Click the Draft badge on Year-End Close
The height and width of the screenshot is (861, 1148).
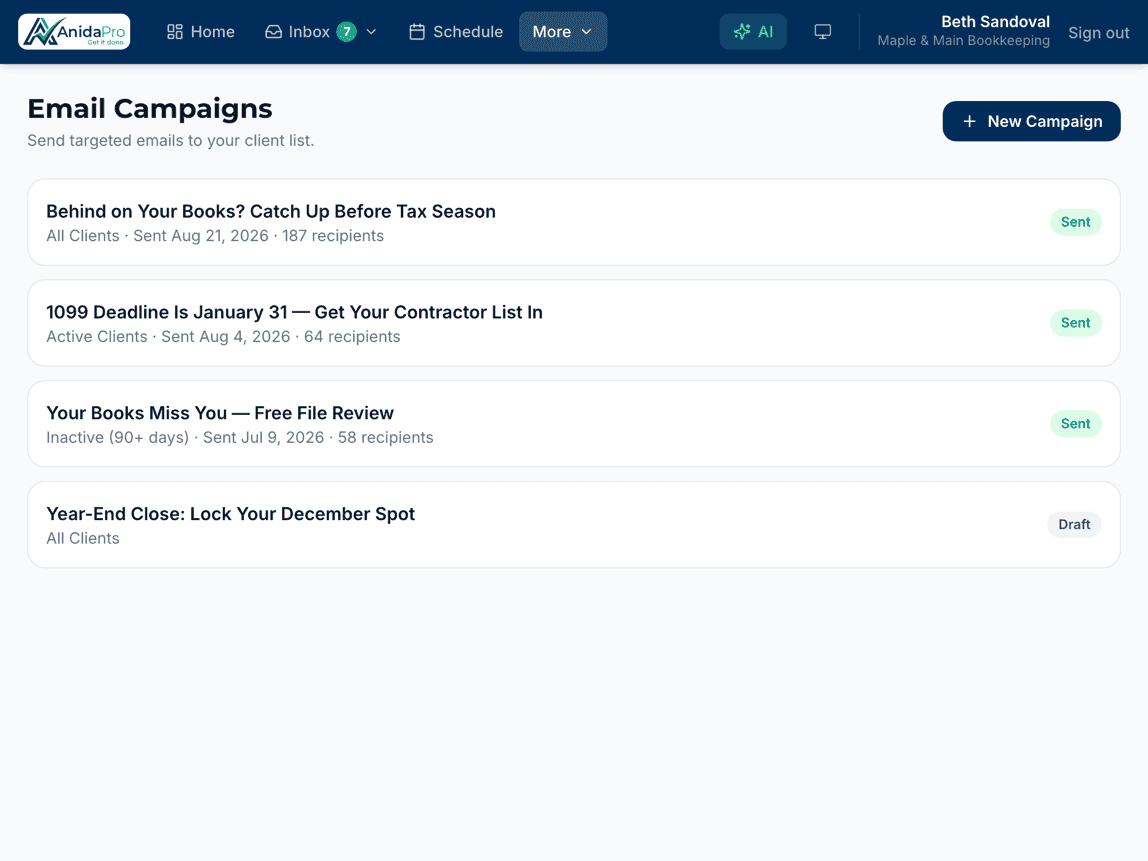click(x=1073, y=525)
